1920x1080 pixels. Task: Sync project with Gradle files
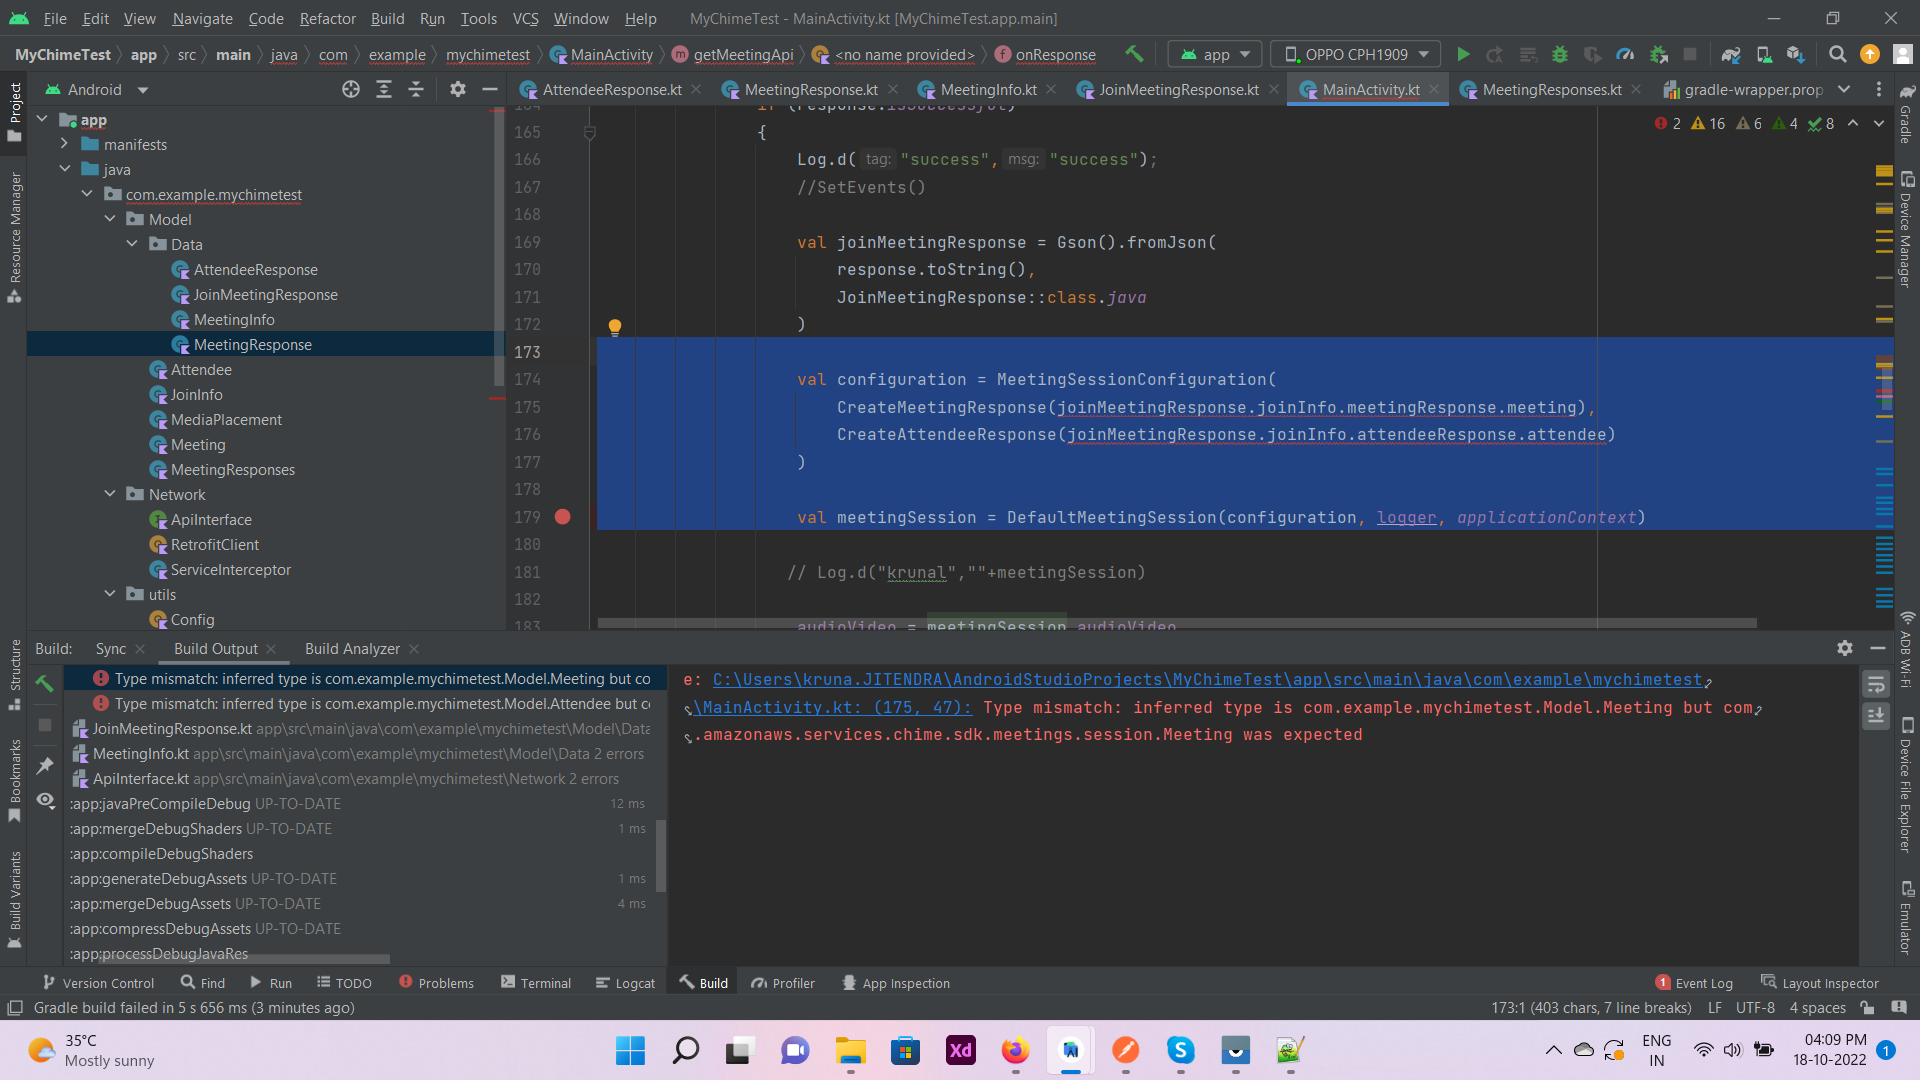click(1729, 54)
